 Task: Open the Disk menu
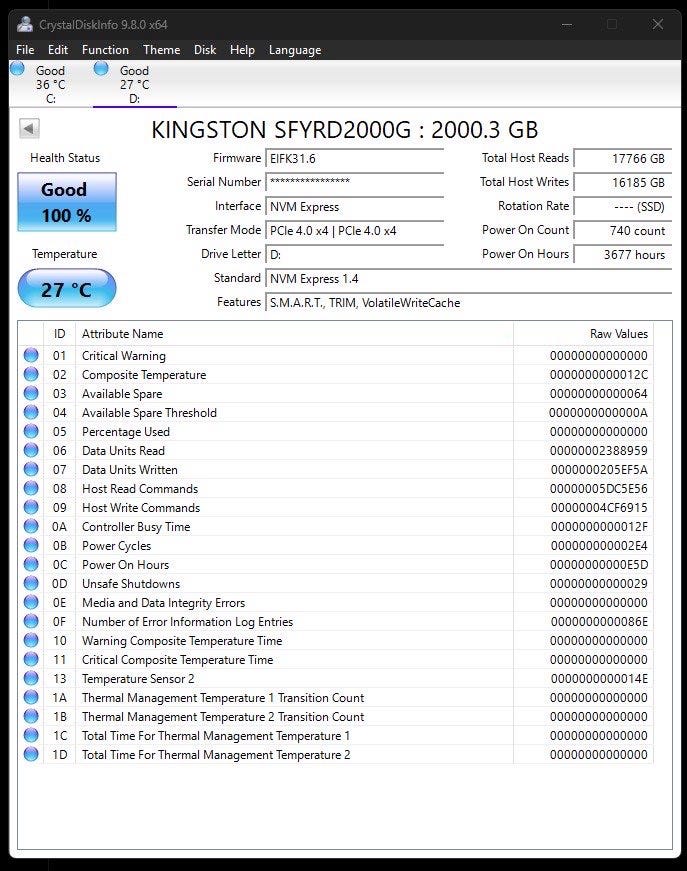click(x=205, y=49)
